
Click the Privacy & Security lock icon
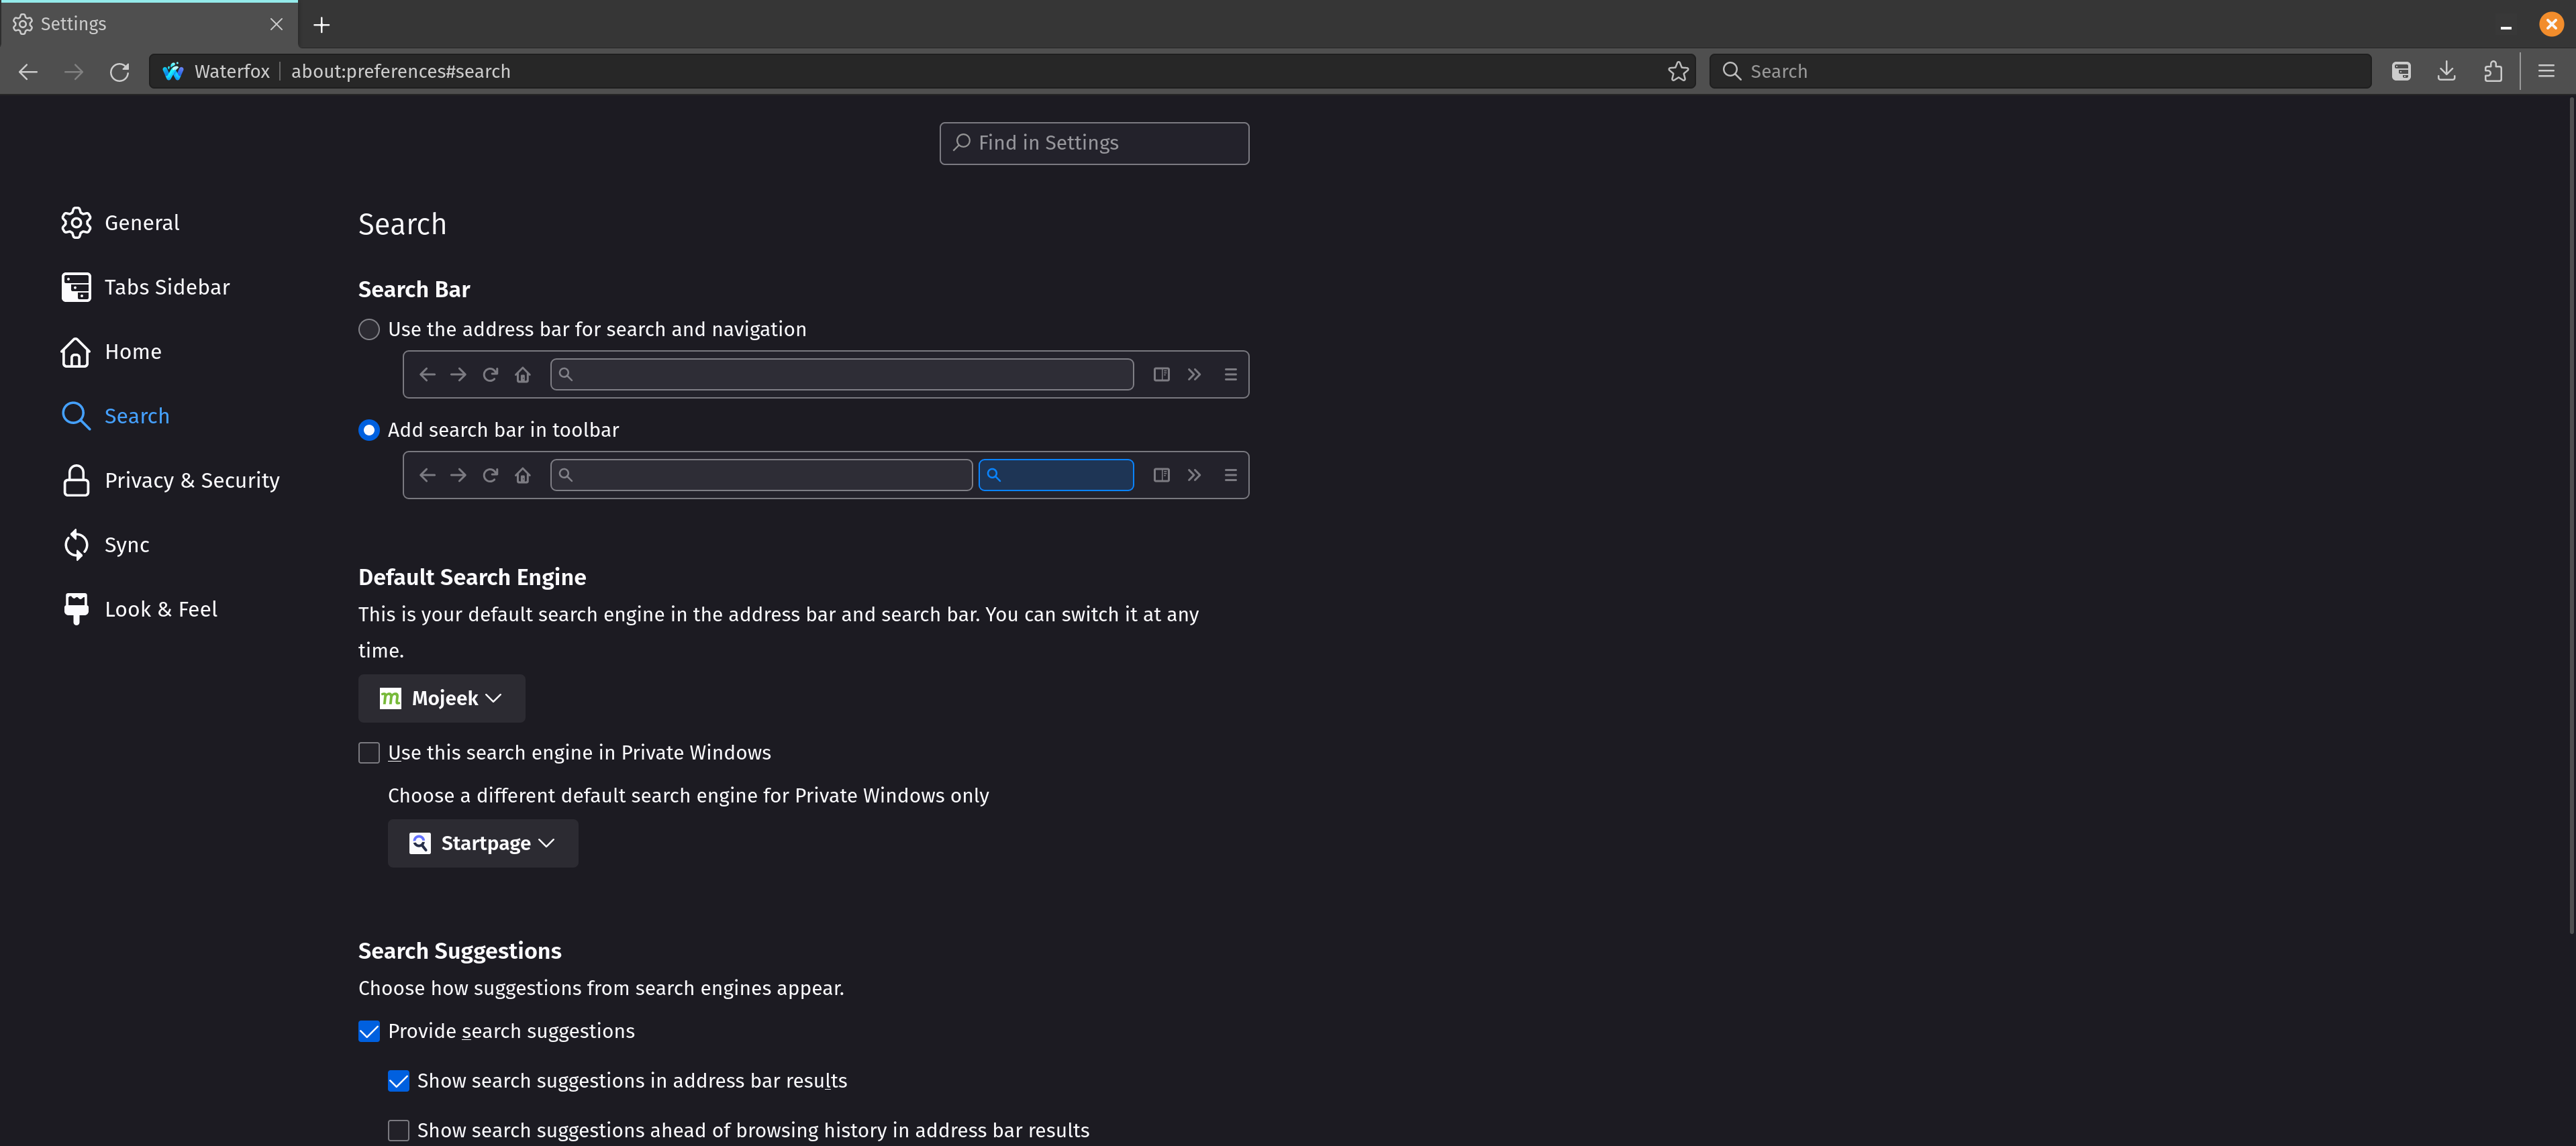[76, 480]
